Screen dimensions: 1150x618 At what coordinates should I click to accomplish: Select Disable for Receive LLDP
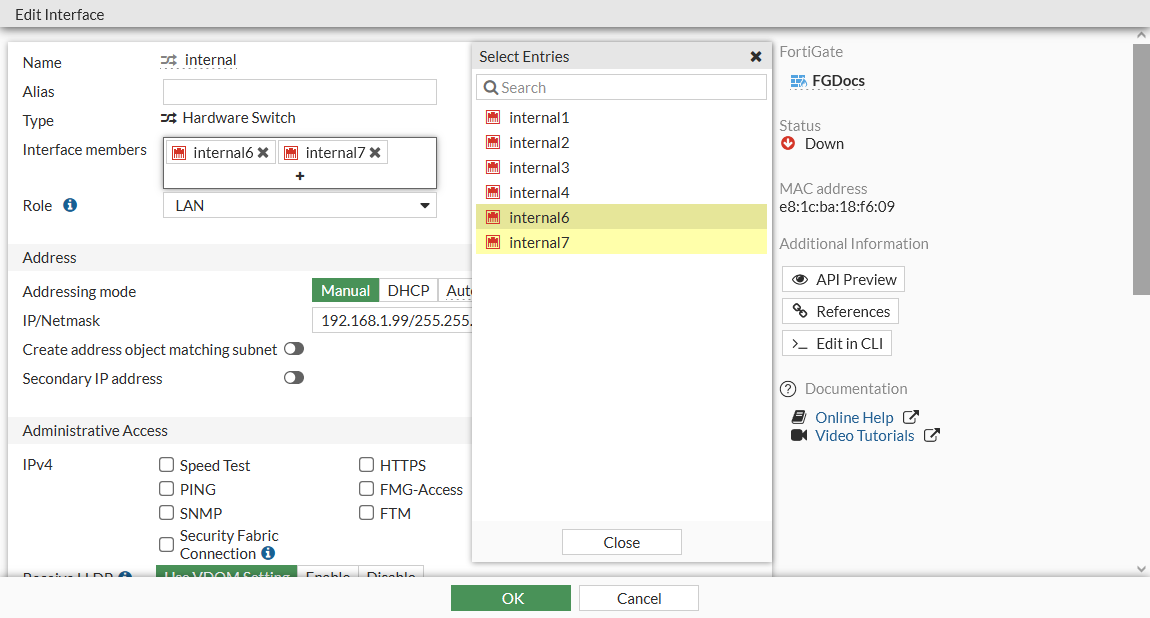390,576
